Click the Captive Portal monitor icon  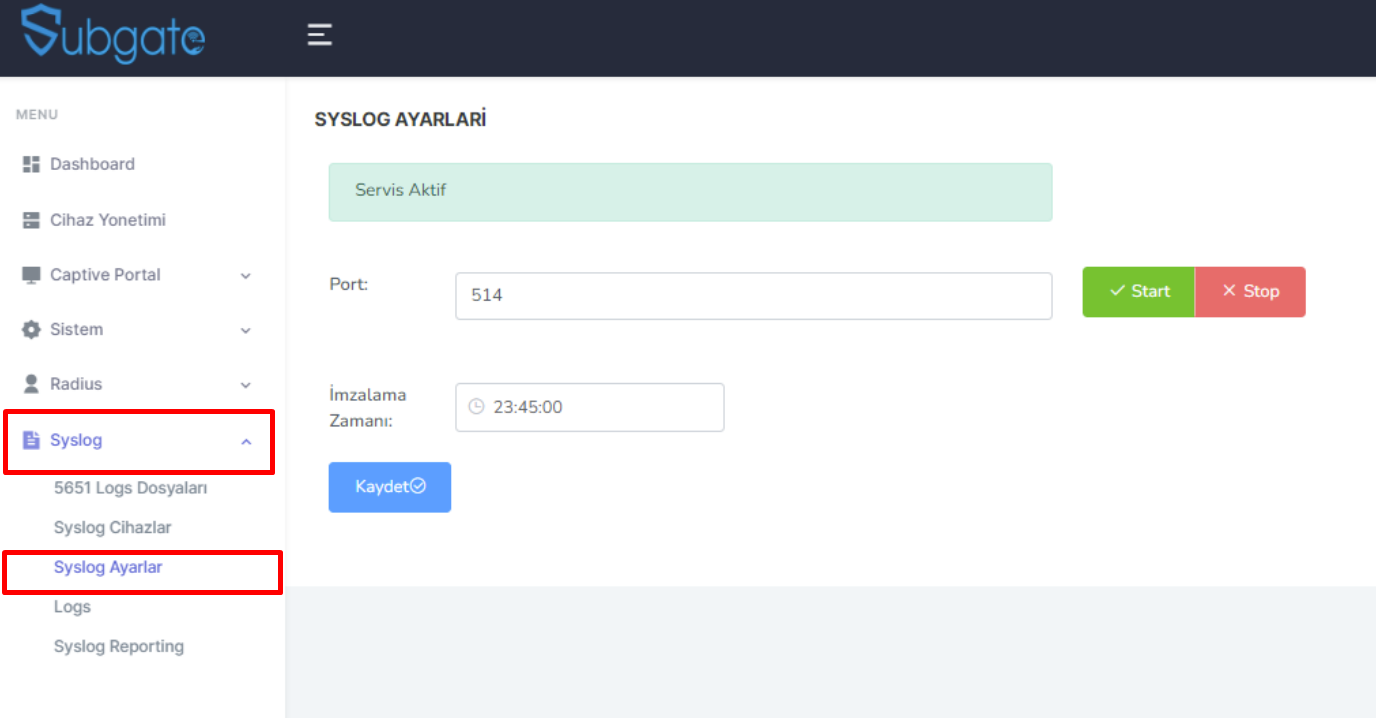click(x=31, y=275)
